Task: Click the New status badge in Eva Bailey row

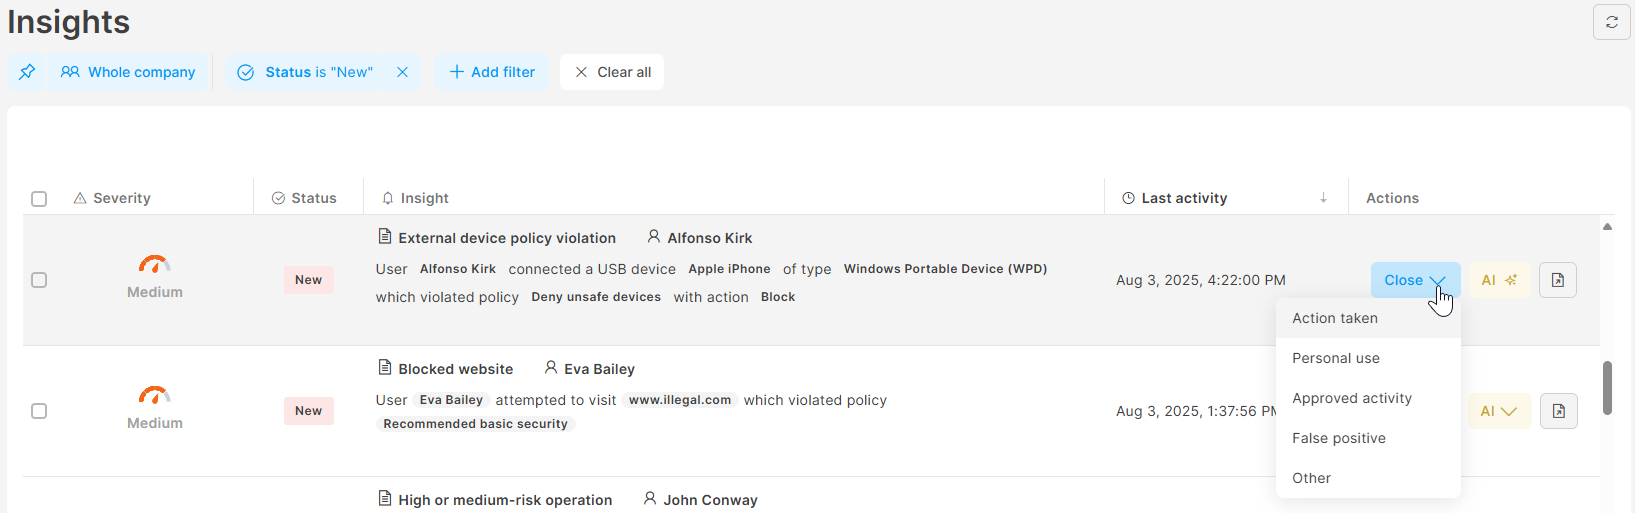Action: click(308, 411)
